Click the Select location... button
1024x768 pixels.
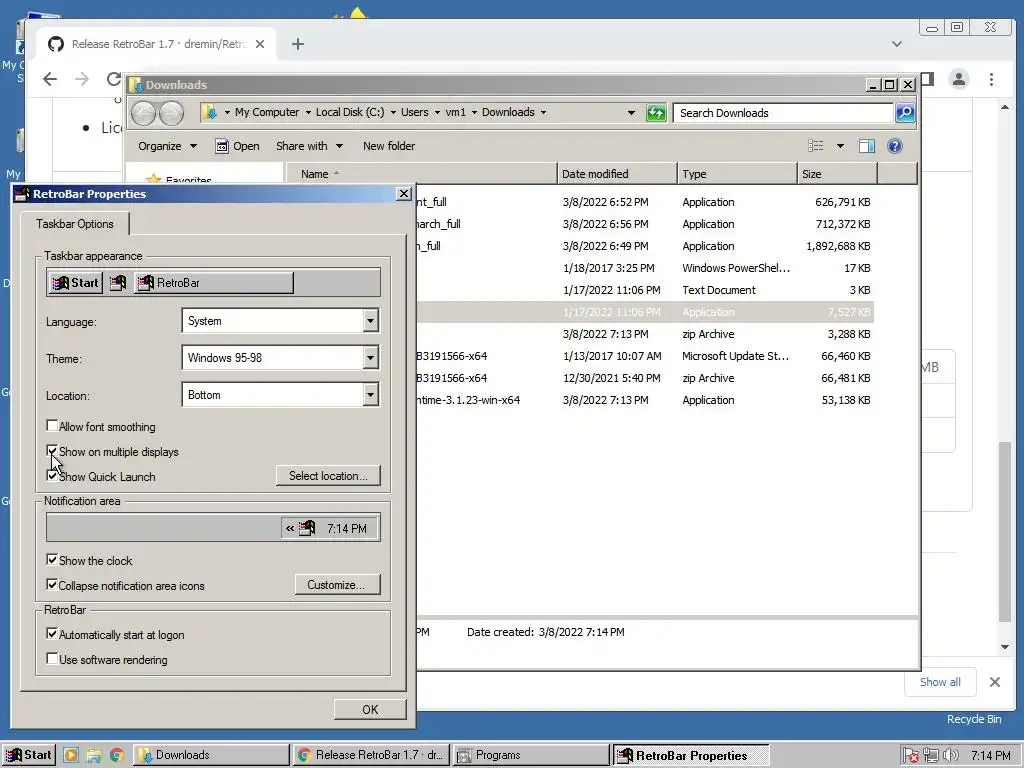328,475
